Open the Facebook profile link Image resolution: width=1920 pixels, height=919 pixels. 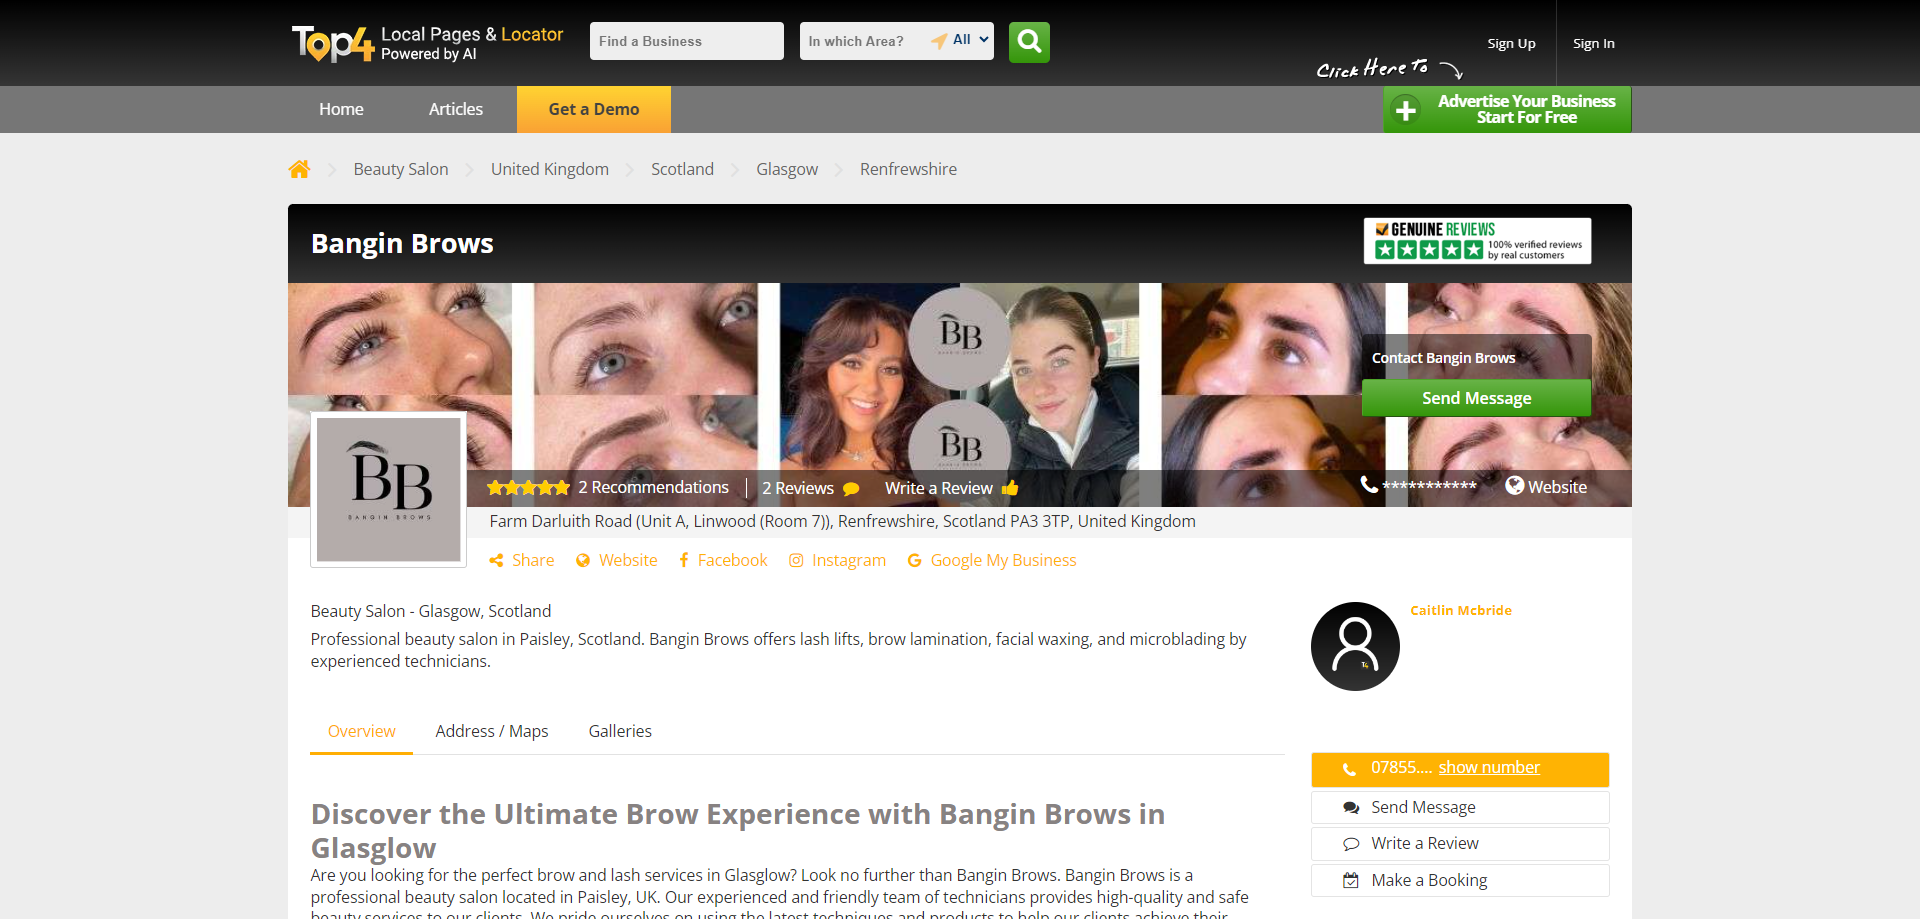pos(723,560)
